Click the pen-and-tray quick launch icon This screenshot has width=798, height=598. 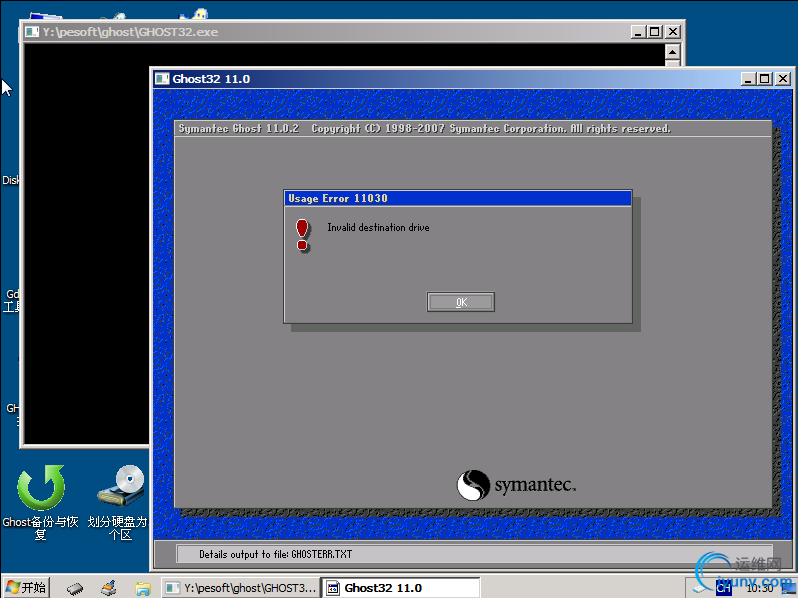point(109,588)
